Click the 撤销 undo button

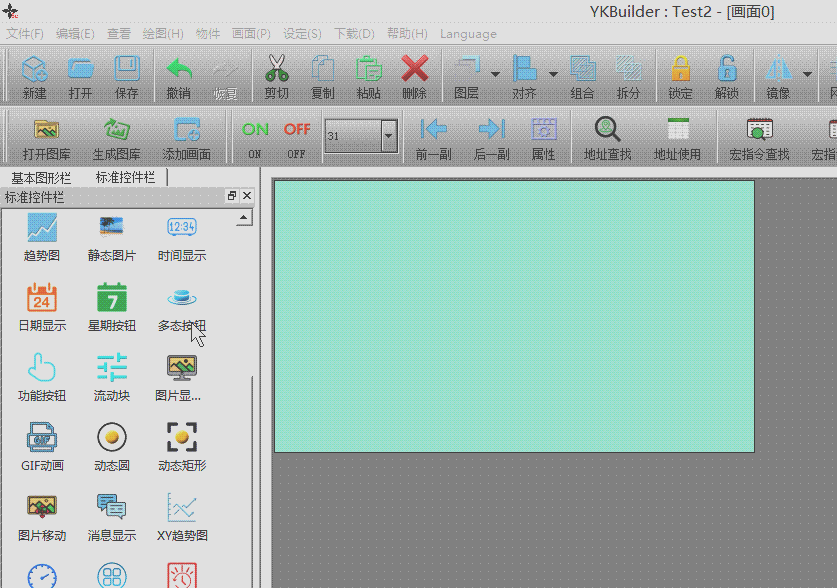(179, 76)
